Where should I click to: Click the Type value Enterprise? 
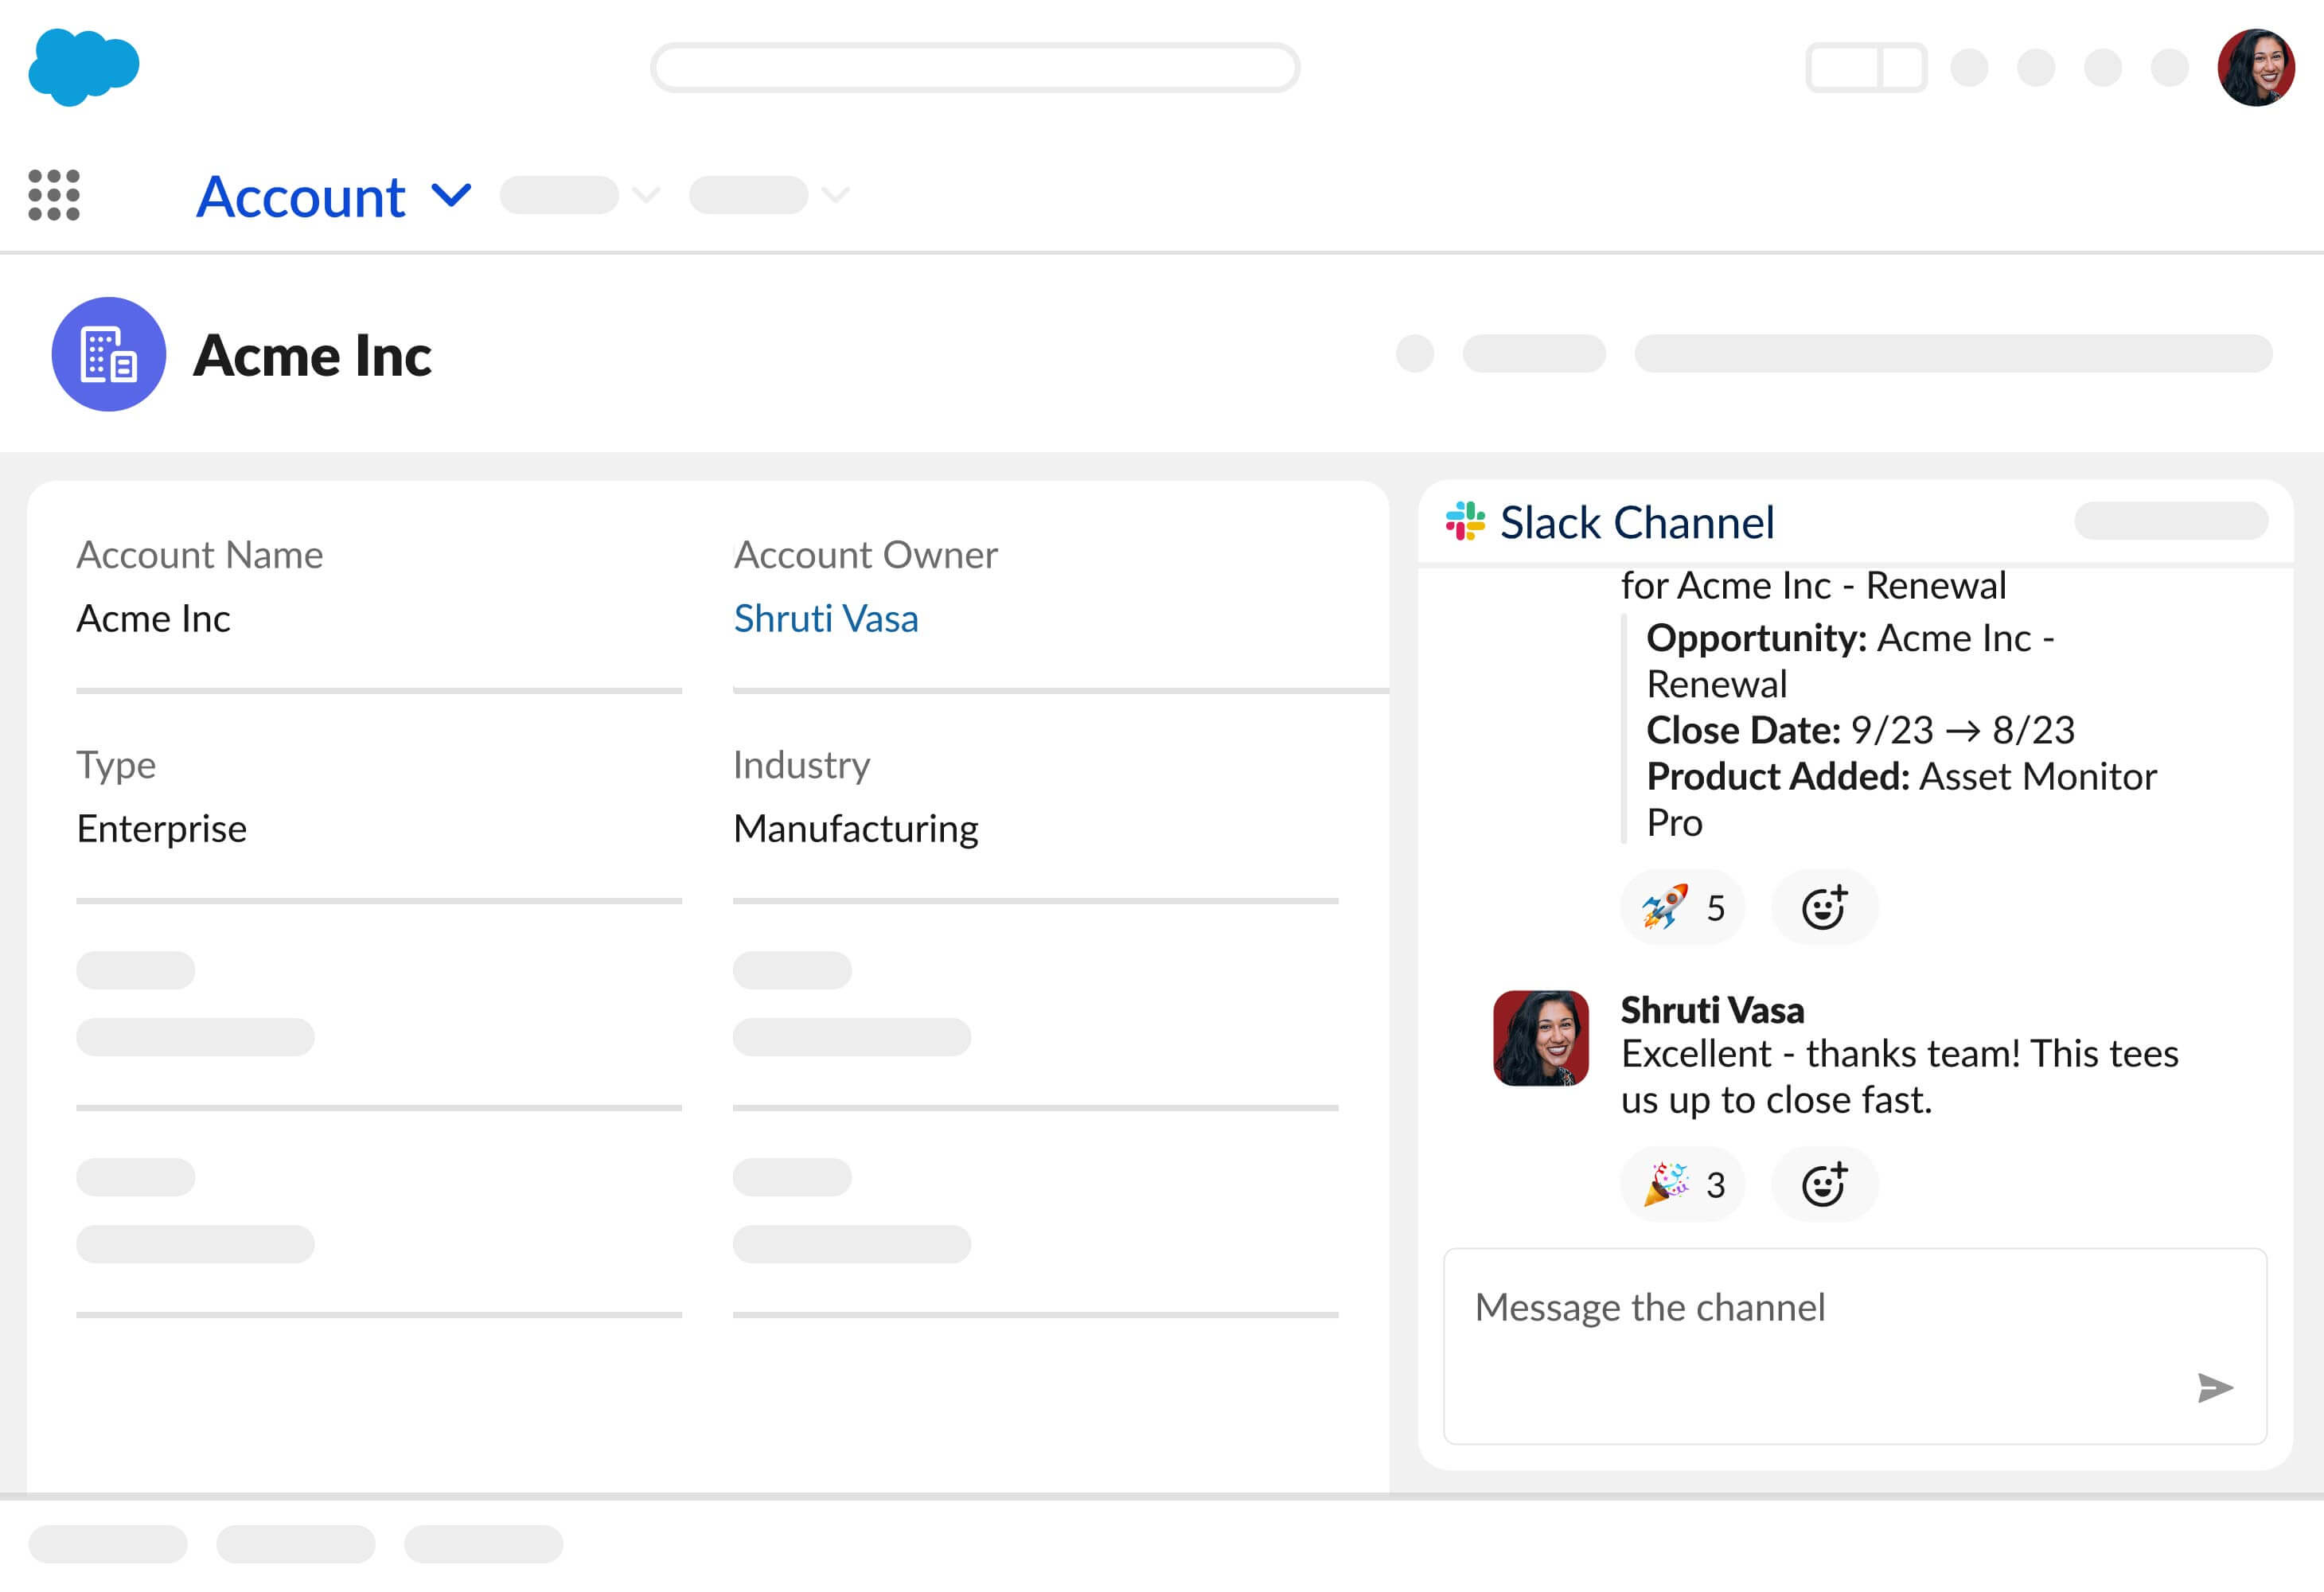coord(161,829)
